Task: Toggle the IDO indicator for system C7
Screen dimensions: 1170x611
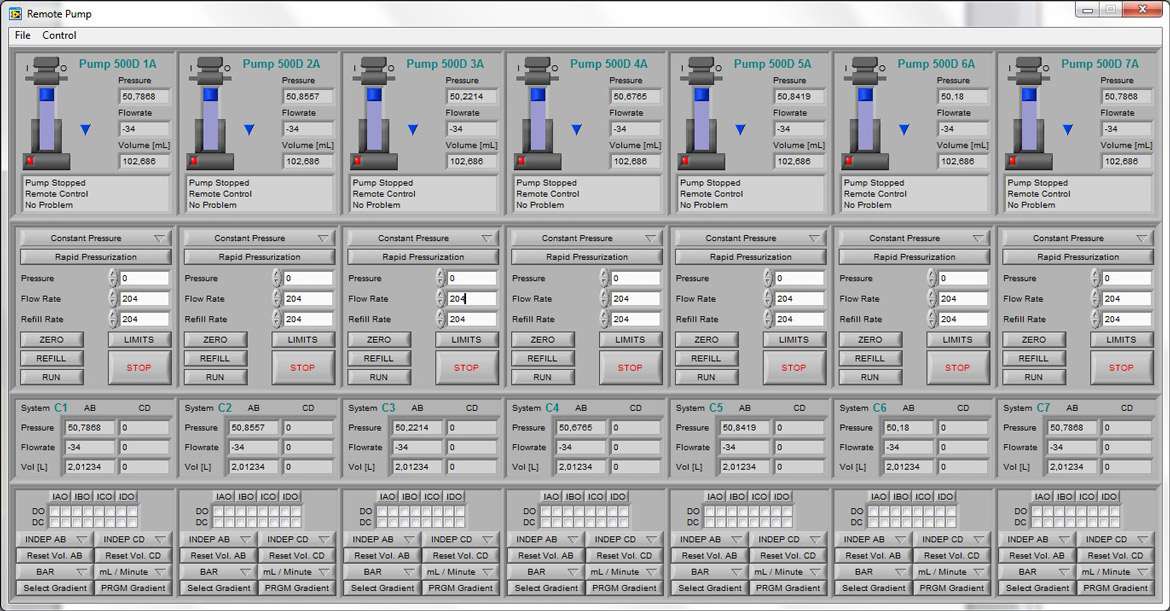Action: [x=1110, y=496]
